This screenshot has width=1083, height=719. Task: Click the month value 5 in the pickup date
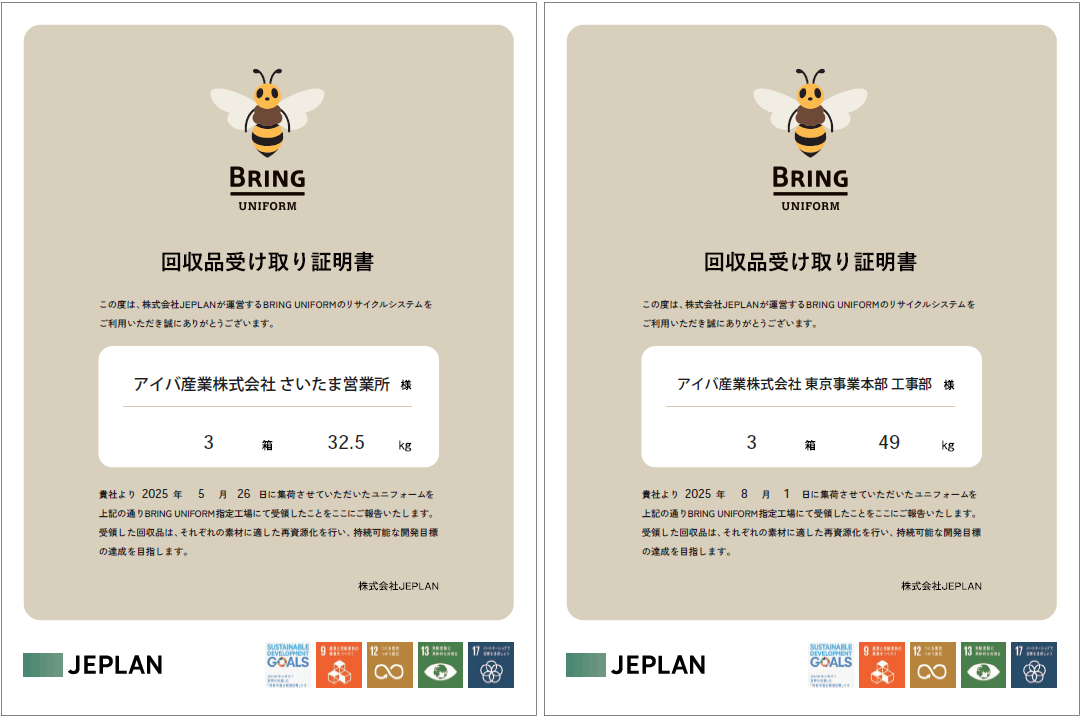tap(202, 494)
